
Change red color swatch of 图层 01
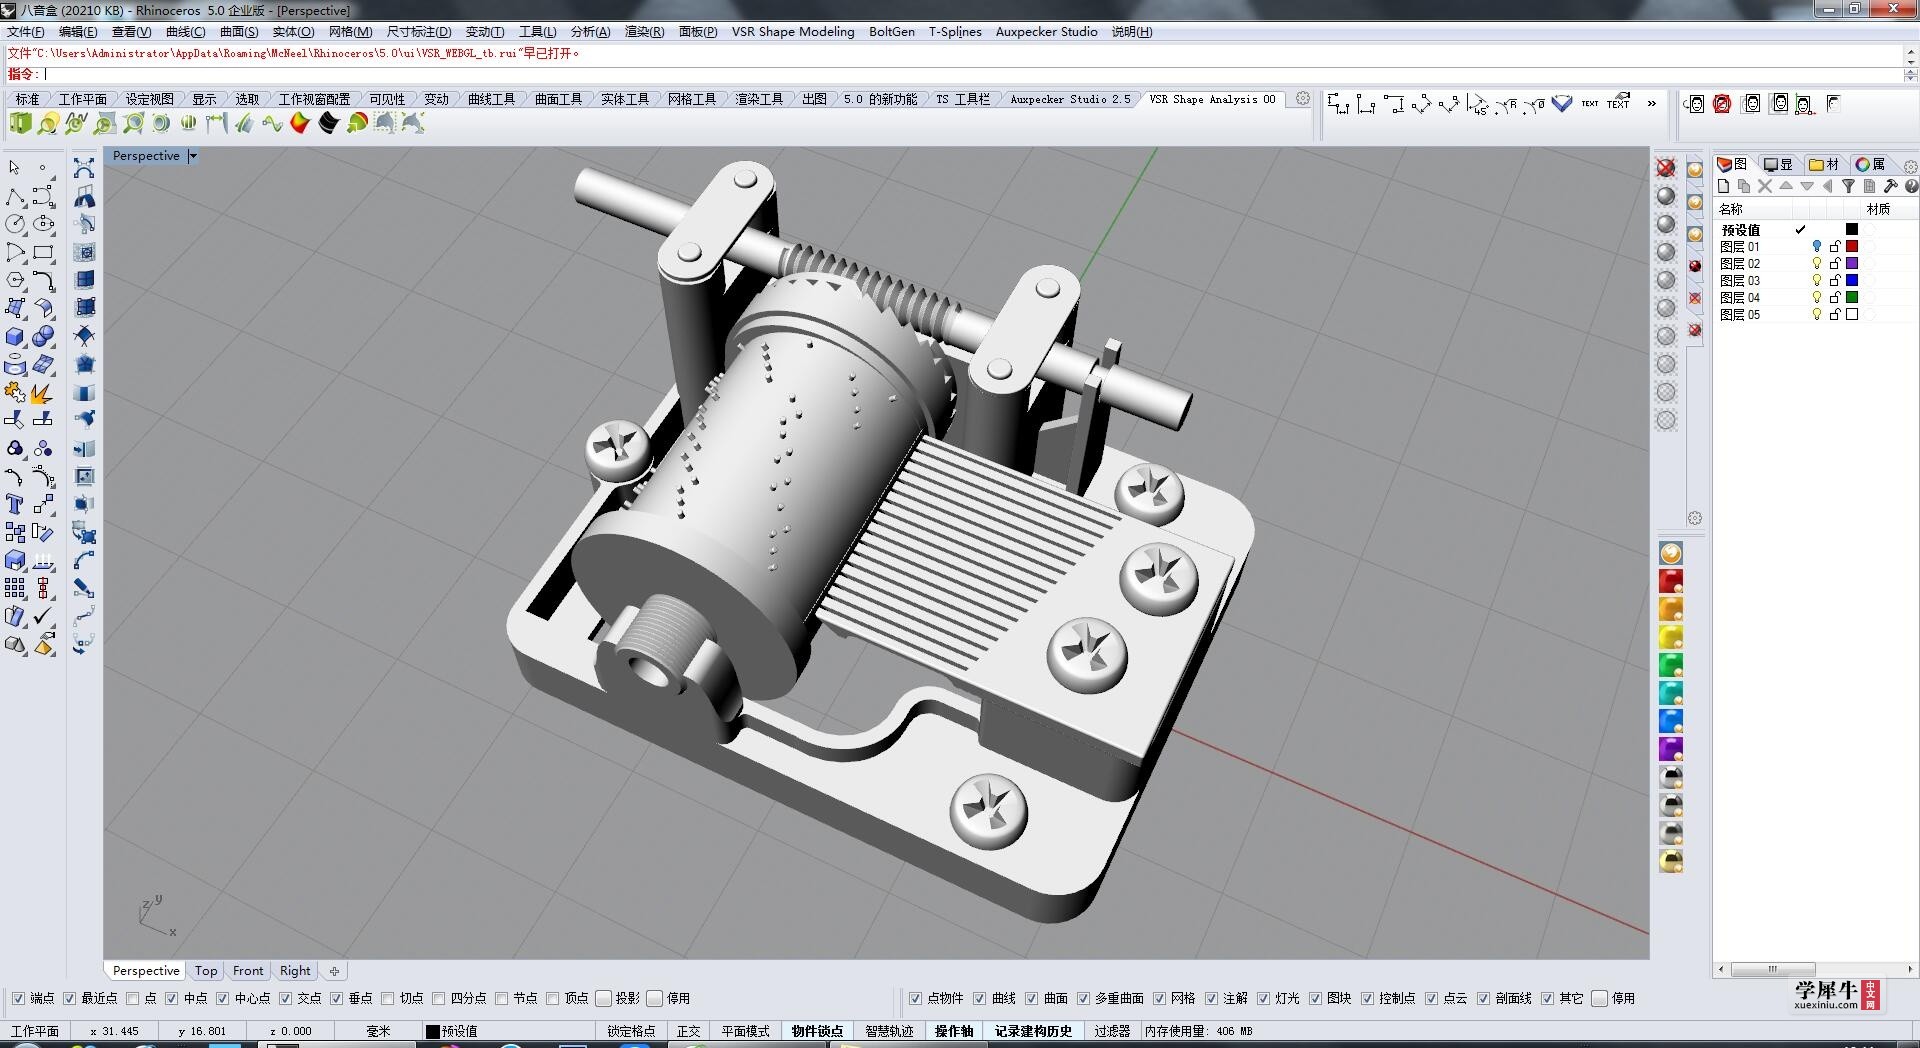(x=1852, y=246)
